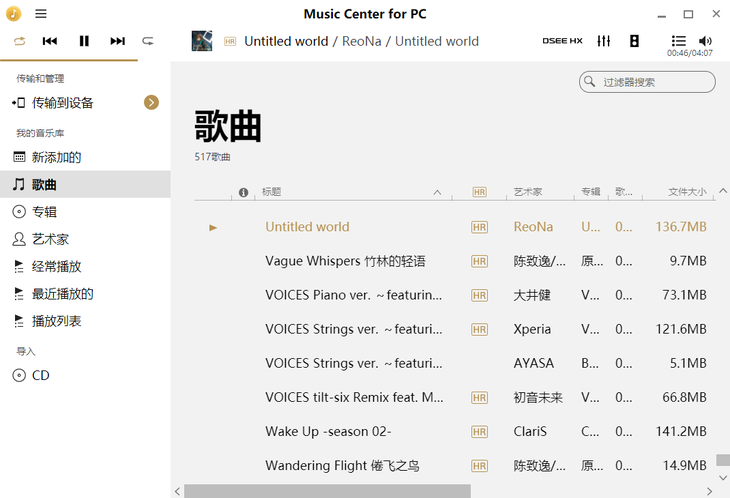The height and width of the screenshot is (498, 730).
Task: Click artist ClariS
Action: coord(530,431)
